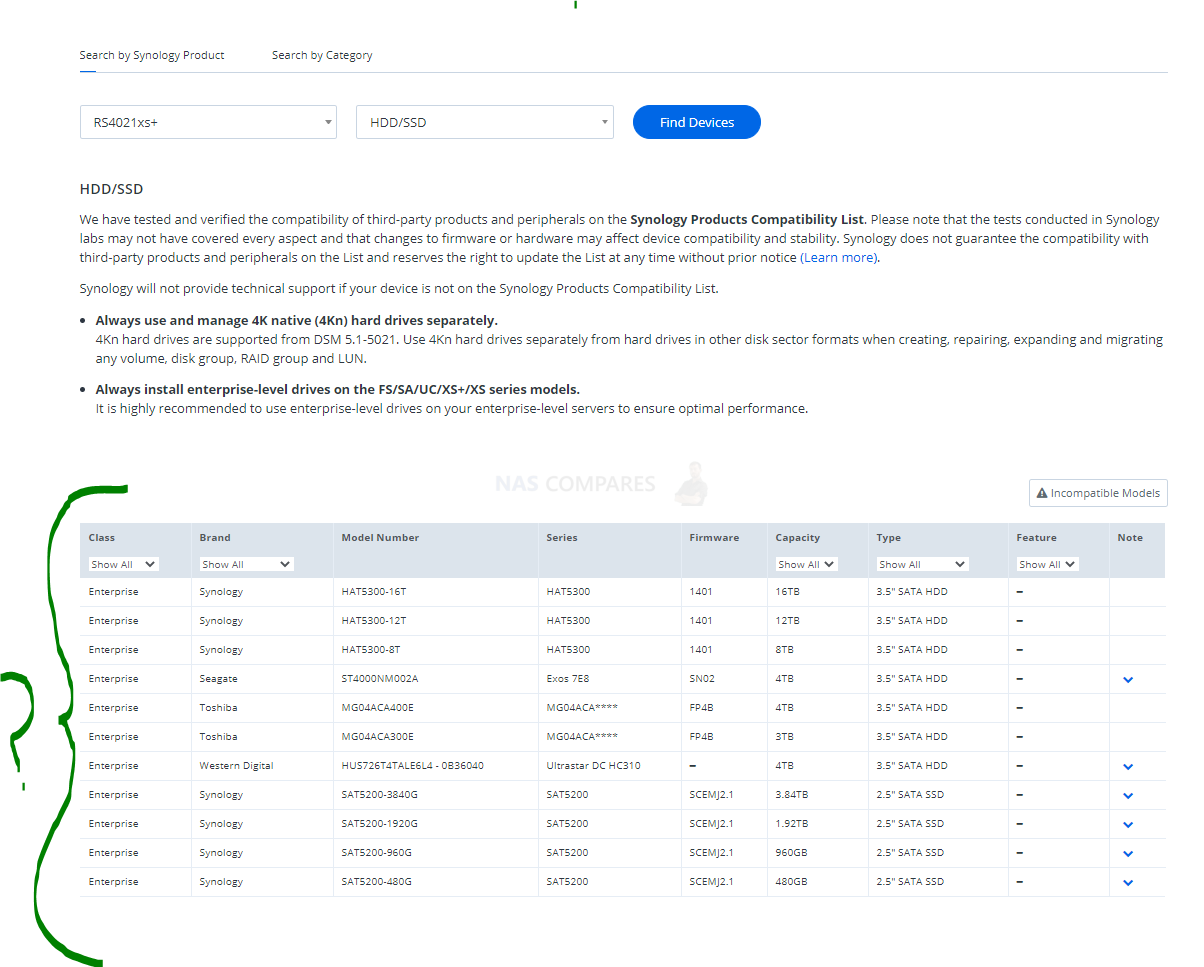The height and width of the screenshot is (967, 1204).
Task: Click the warning icon on Incompatible Models
Action: (1042, 493)
